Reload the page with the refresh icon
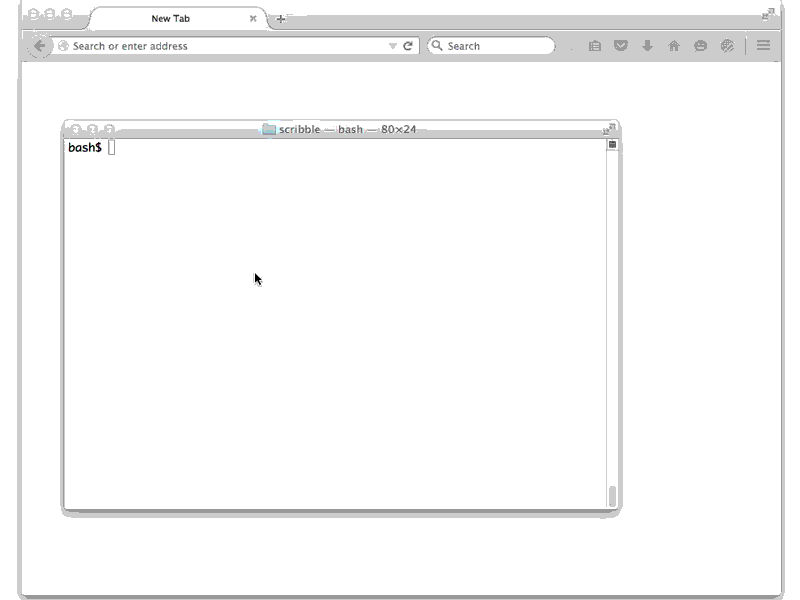The image size is (800, 600). (x=408, y=46)
